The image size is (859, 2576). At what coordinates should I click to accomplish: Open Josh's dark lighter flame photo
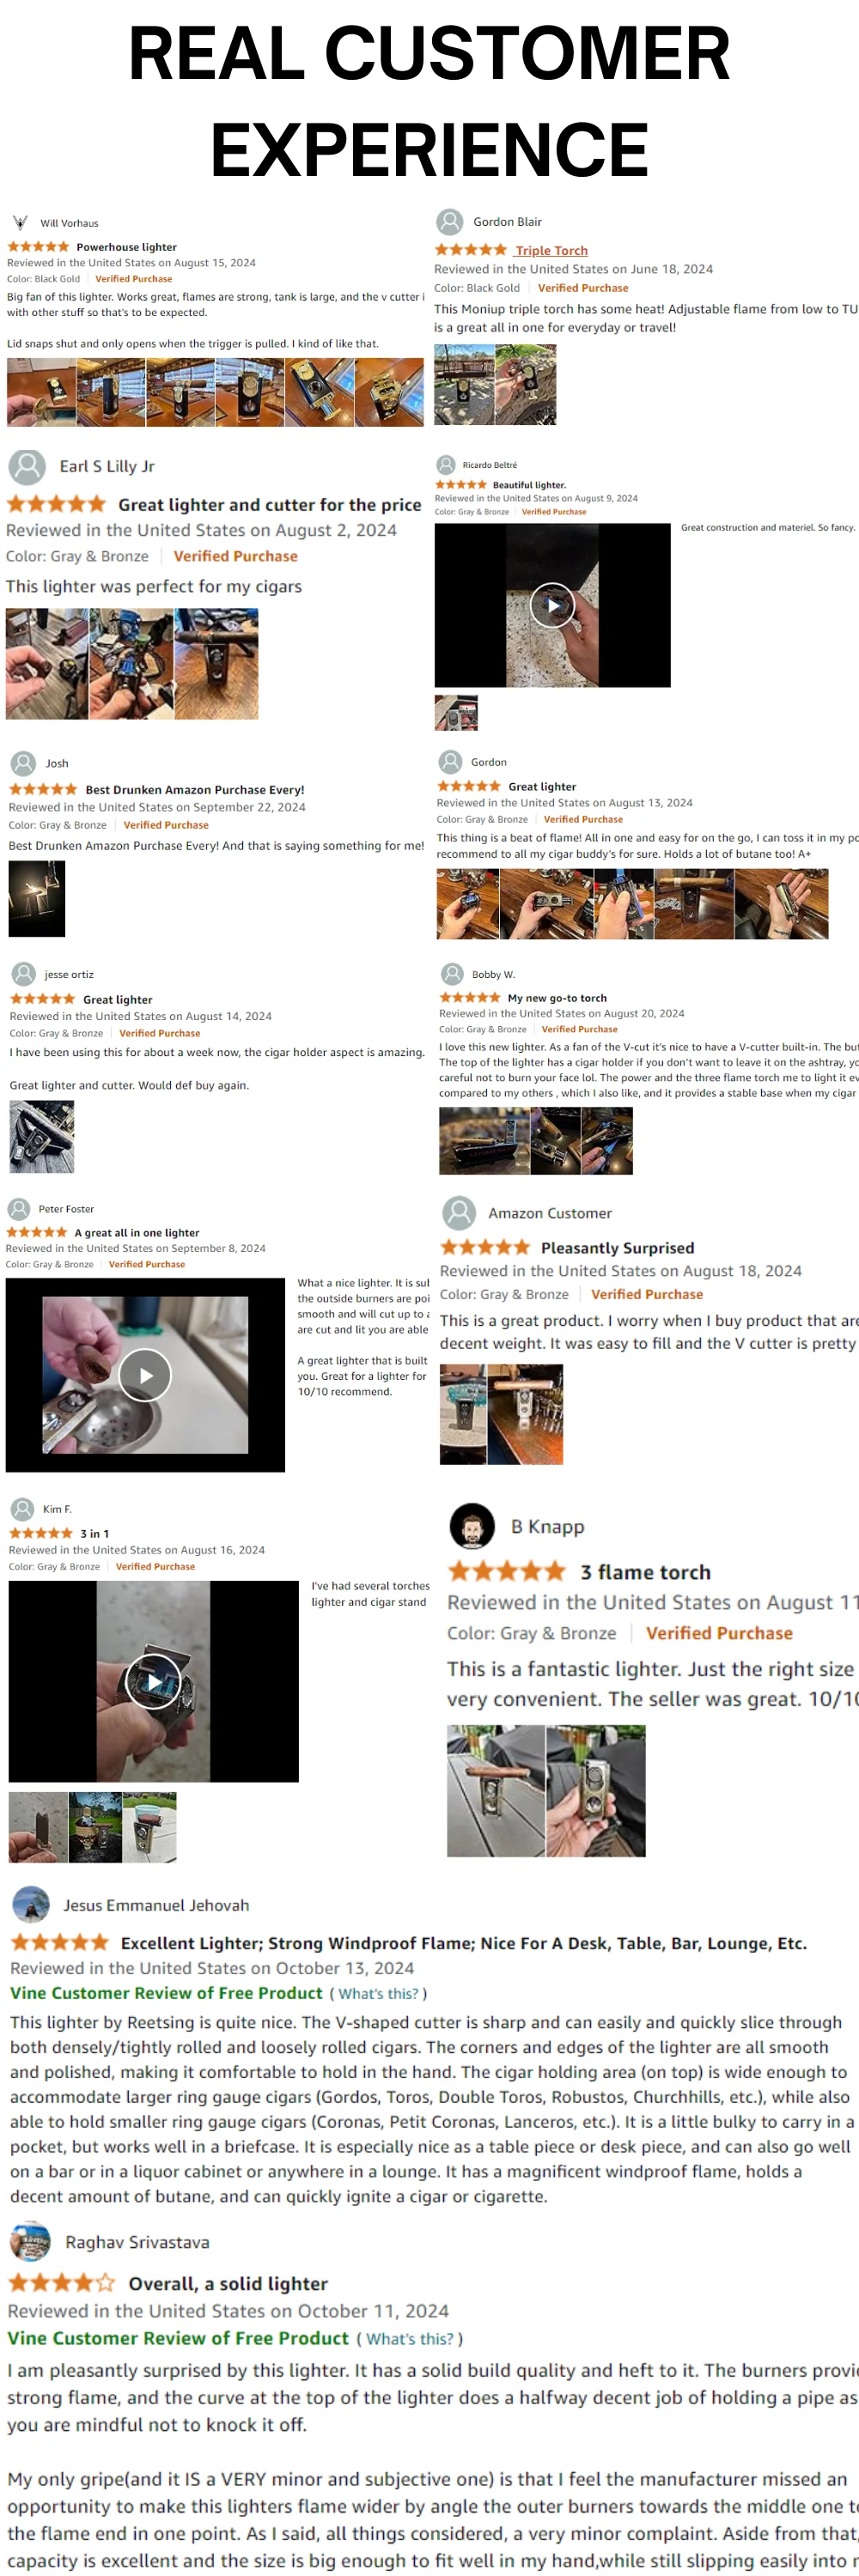(x=37, y=899)
